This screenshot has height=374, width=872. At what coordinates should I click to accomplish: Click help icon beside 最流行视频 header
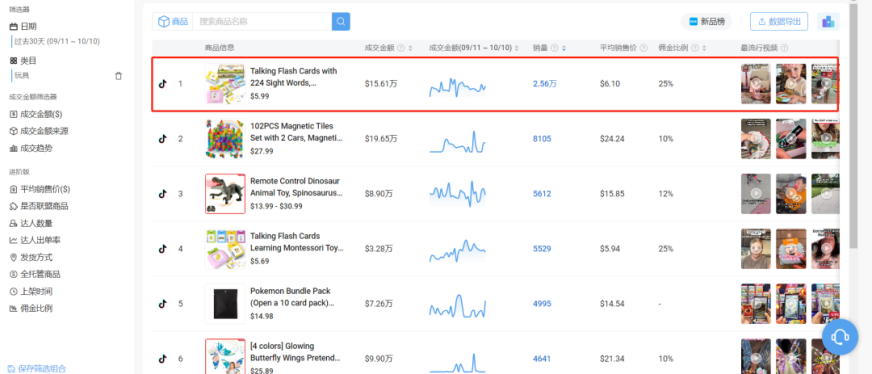(x=784, y=48)
